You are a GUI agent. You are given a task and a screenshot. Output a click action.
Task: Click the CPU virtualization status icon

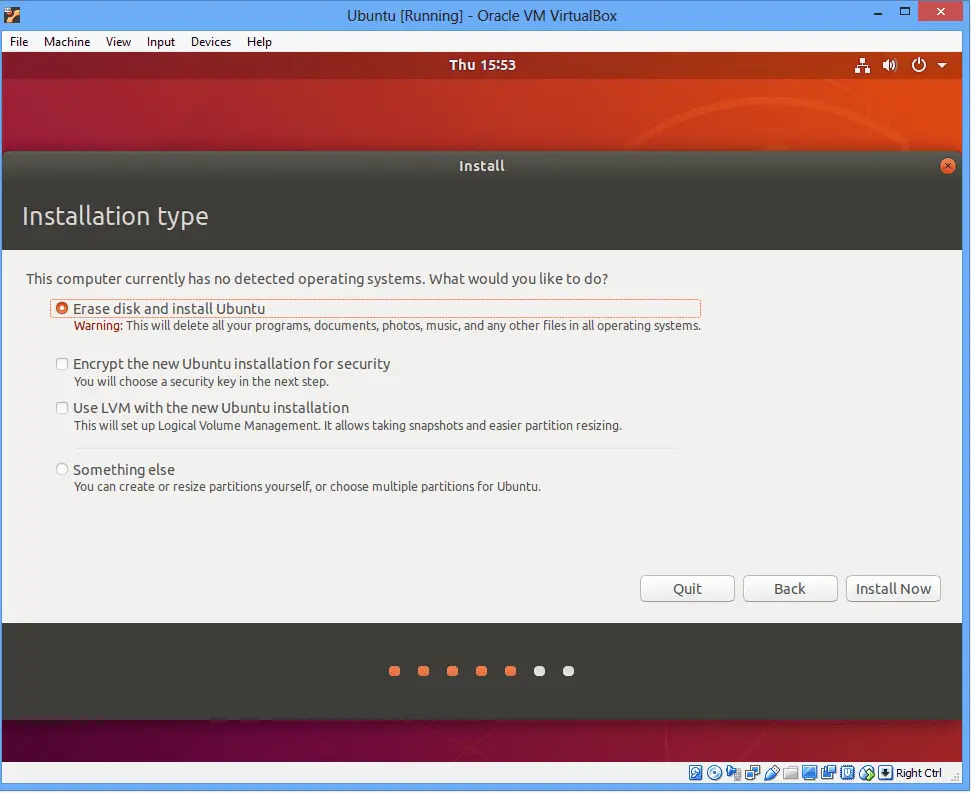(x=847, y=773)
